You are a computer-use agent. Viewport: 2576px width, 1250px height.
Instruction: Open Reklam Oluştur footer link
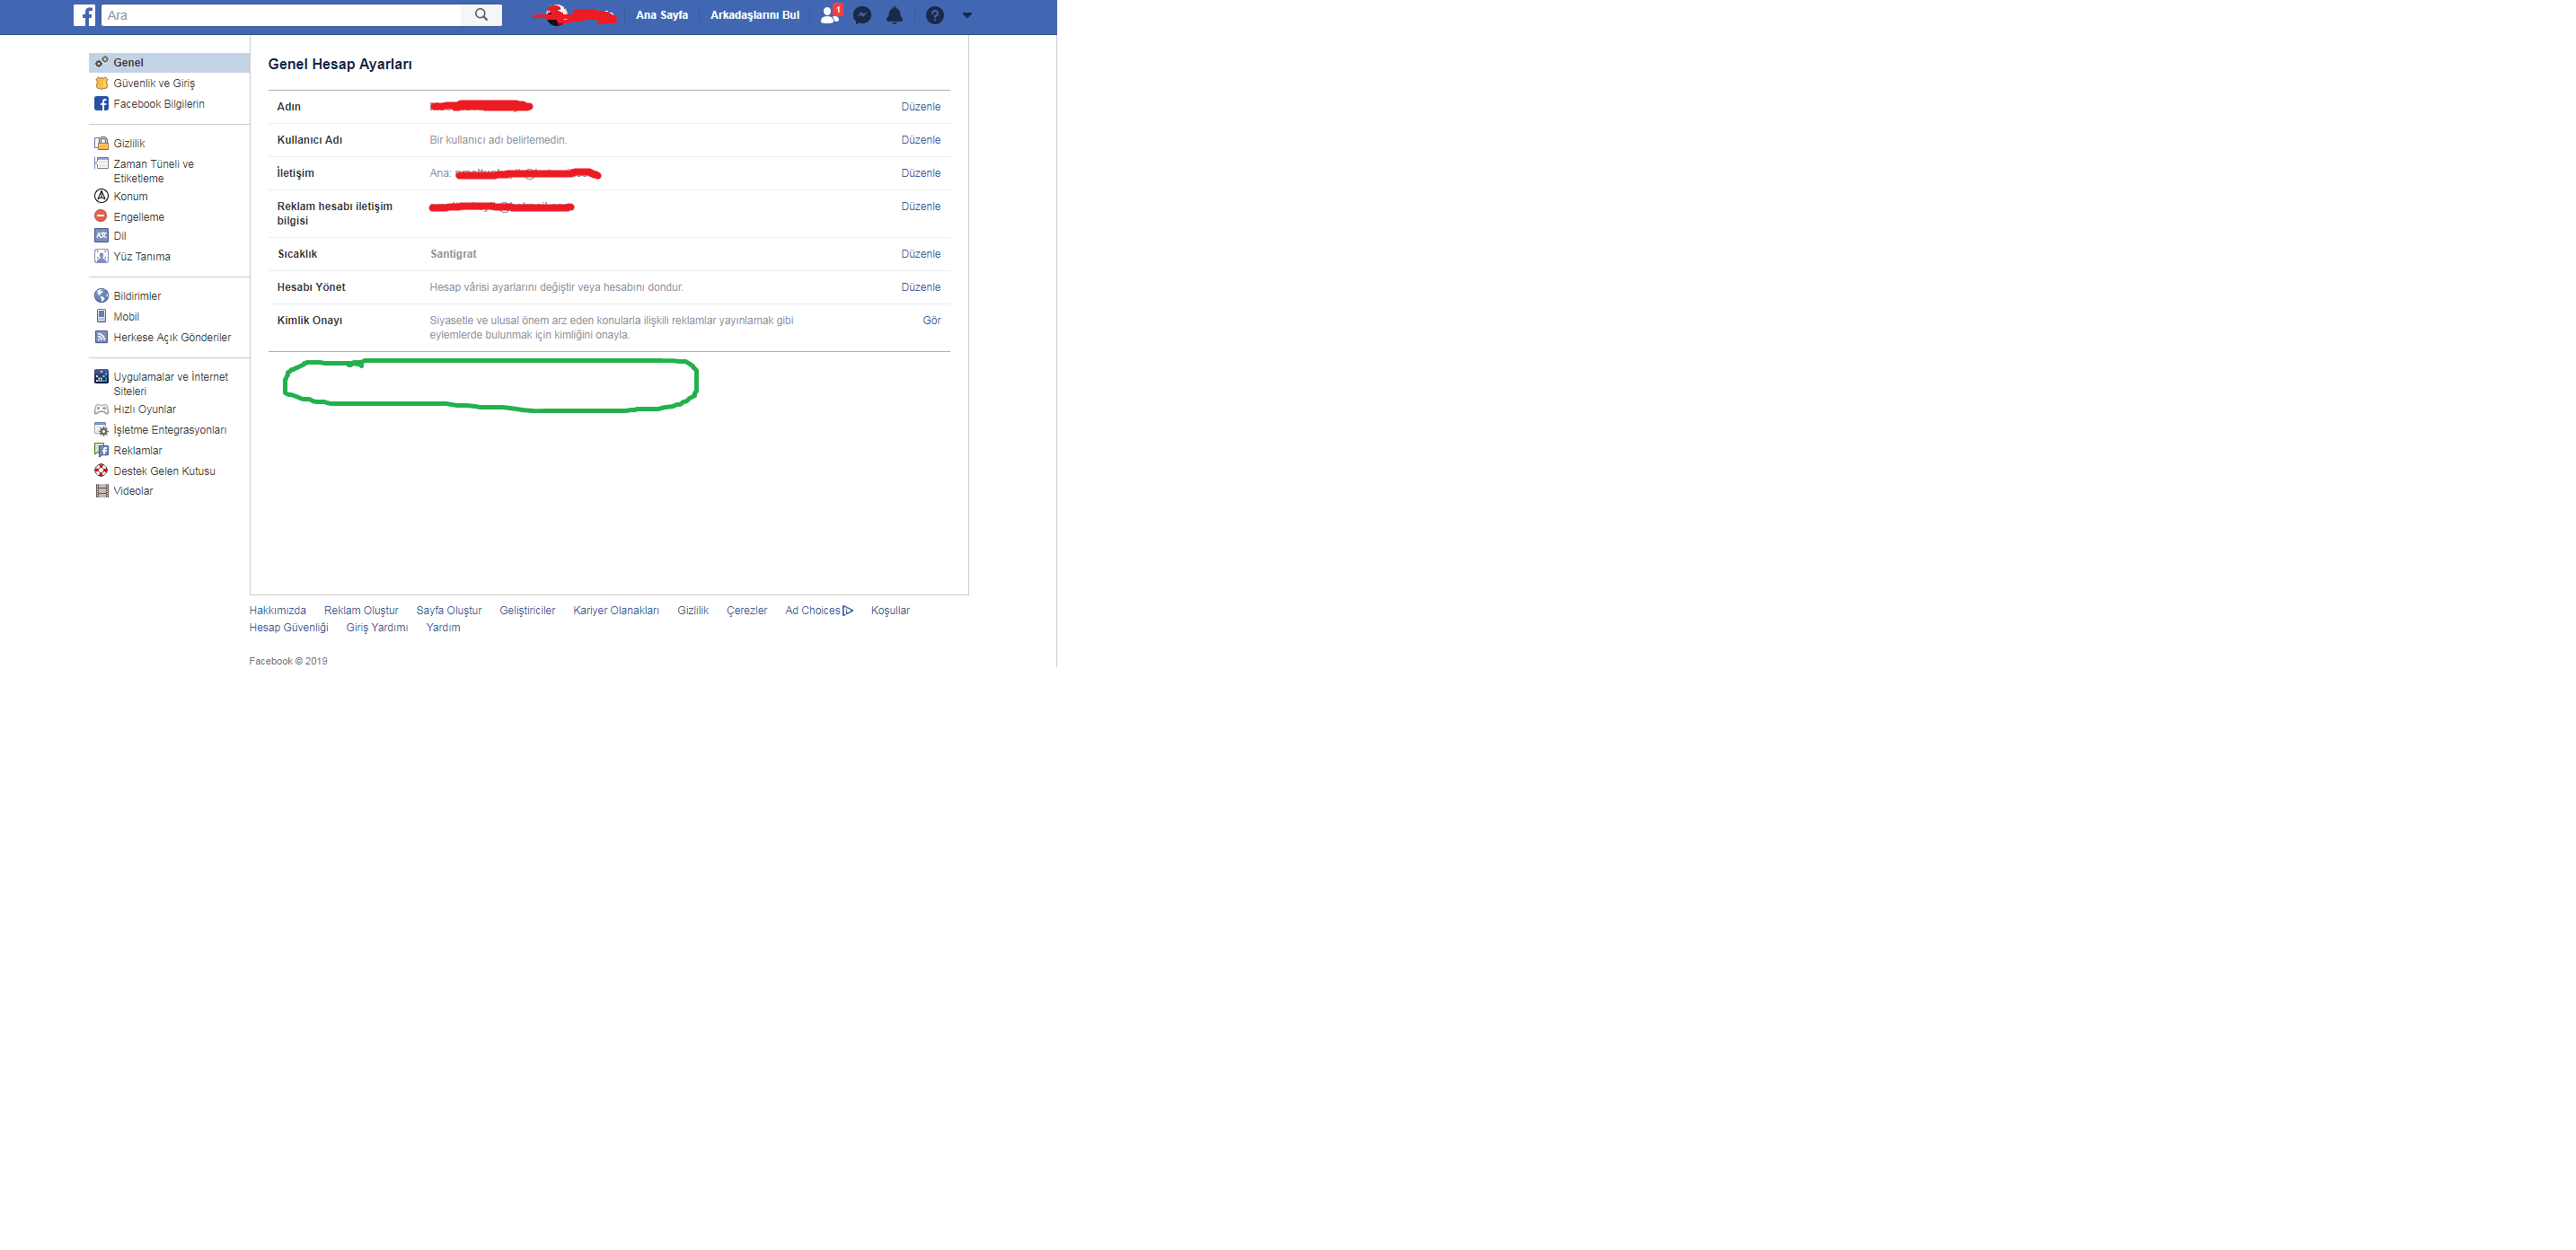(361, 610)
